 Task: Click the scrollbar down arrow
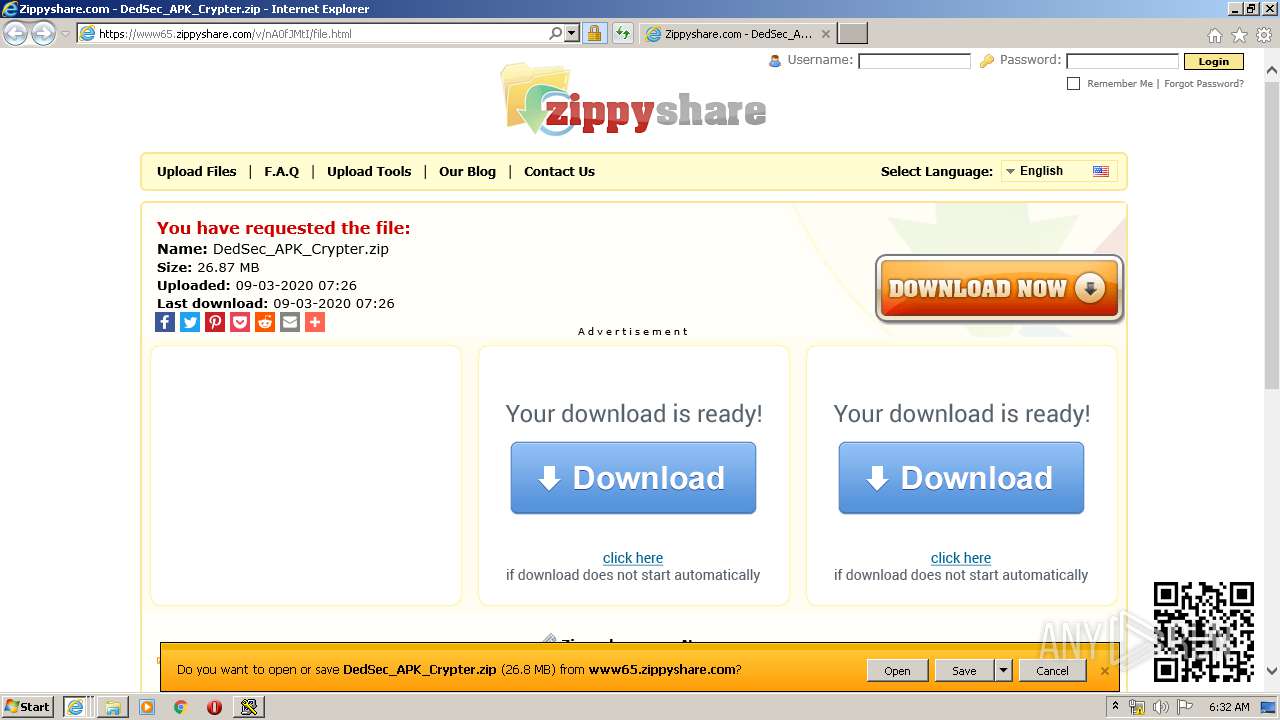[x=1272, y=671]
